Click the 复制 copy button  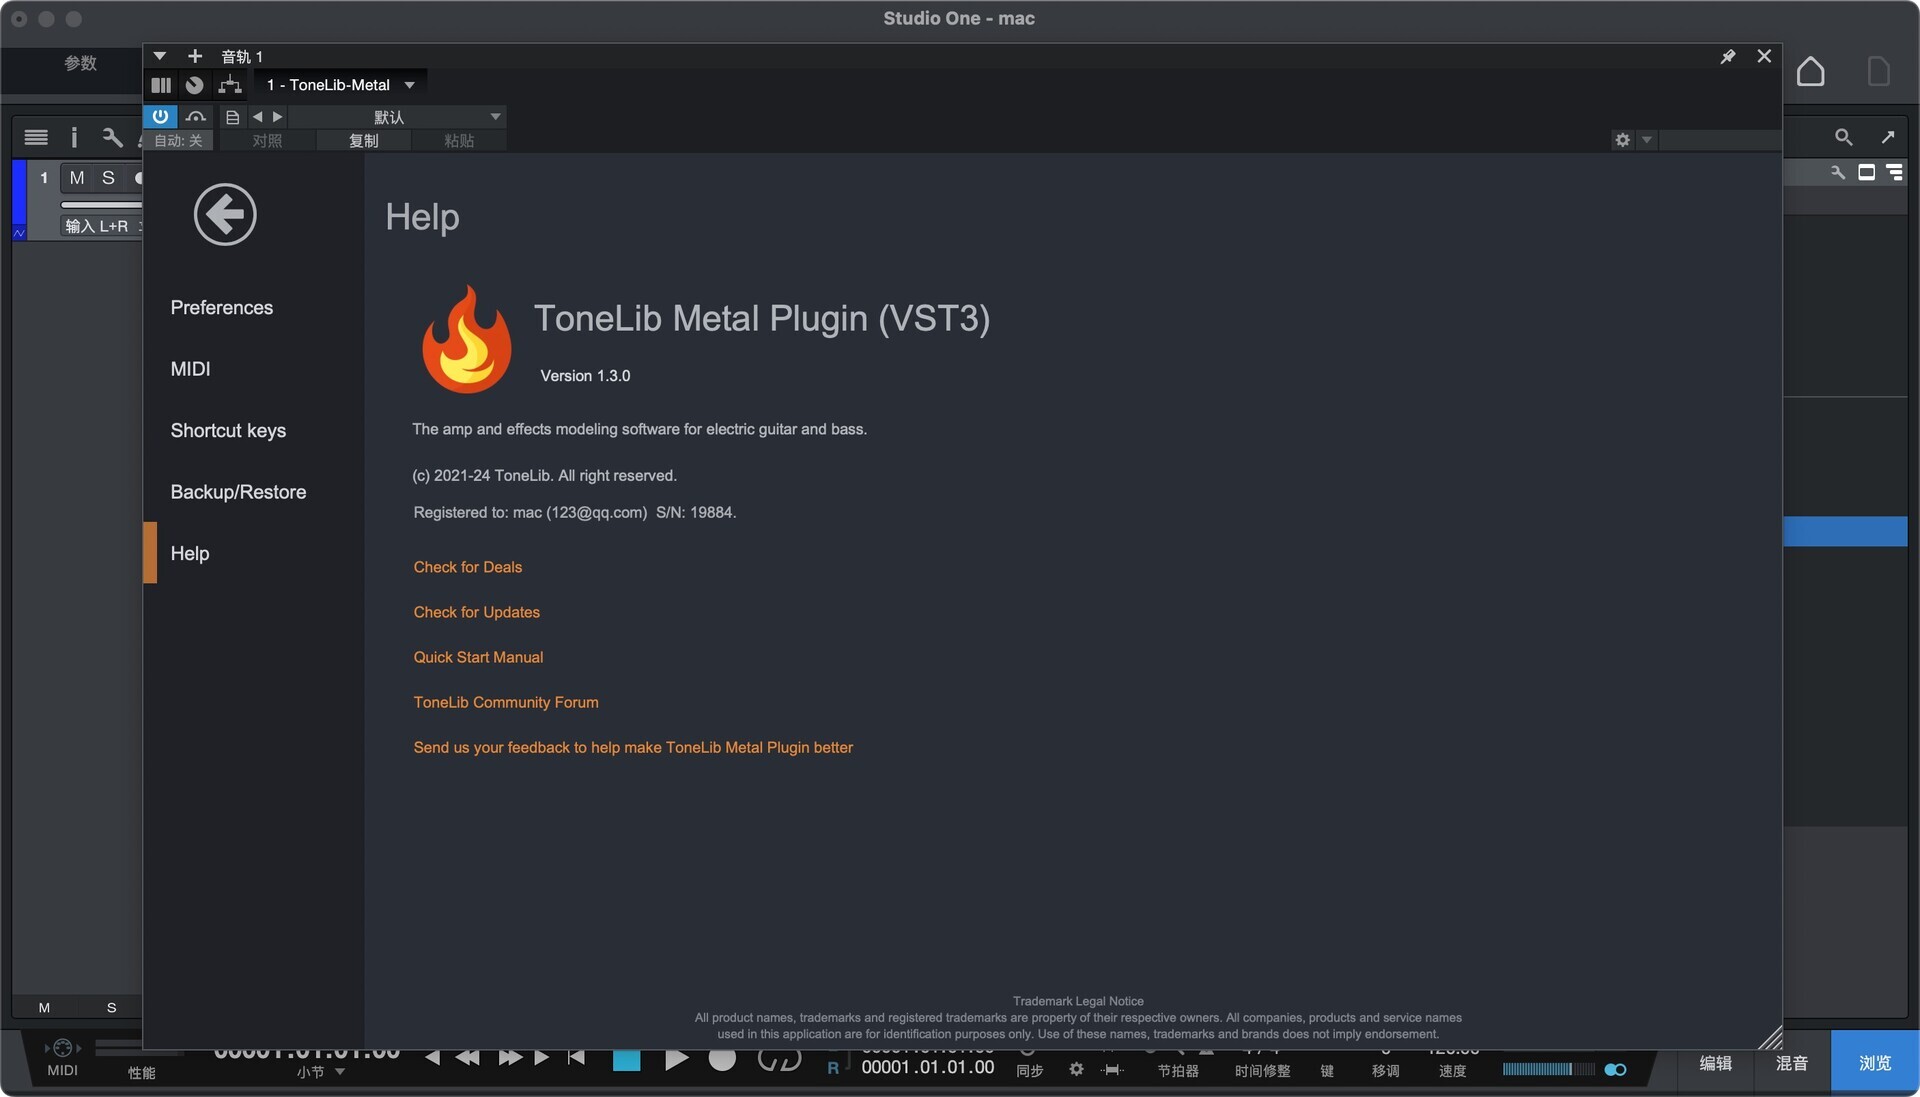pos(363,141)
